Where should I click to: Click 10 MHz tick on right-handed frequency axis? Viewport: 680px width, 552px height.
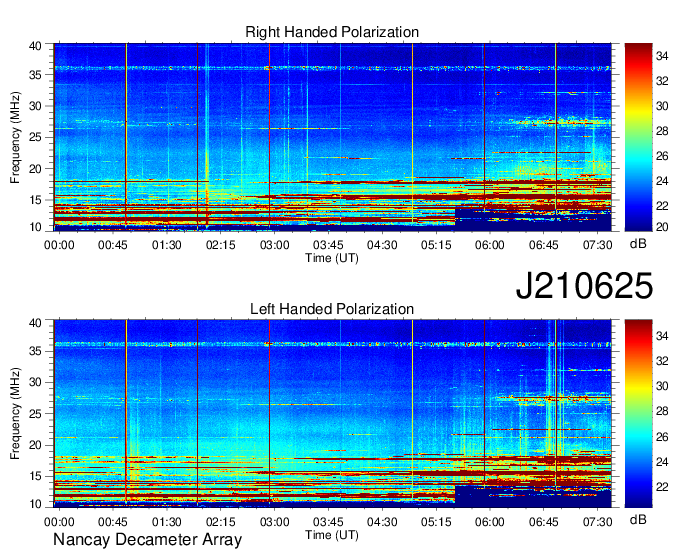(35, 227)
